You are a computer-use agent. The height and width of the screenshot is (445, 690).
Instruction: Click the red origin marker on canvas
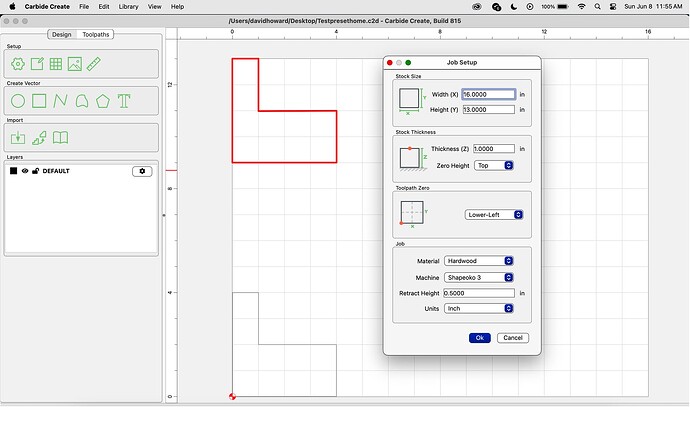click(x=232, y=397)
